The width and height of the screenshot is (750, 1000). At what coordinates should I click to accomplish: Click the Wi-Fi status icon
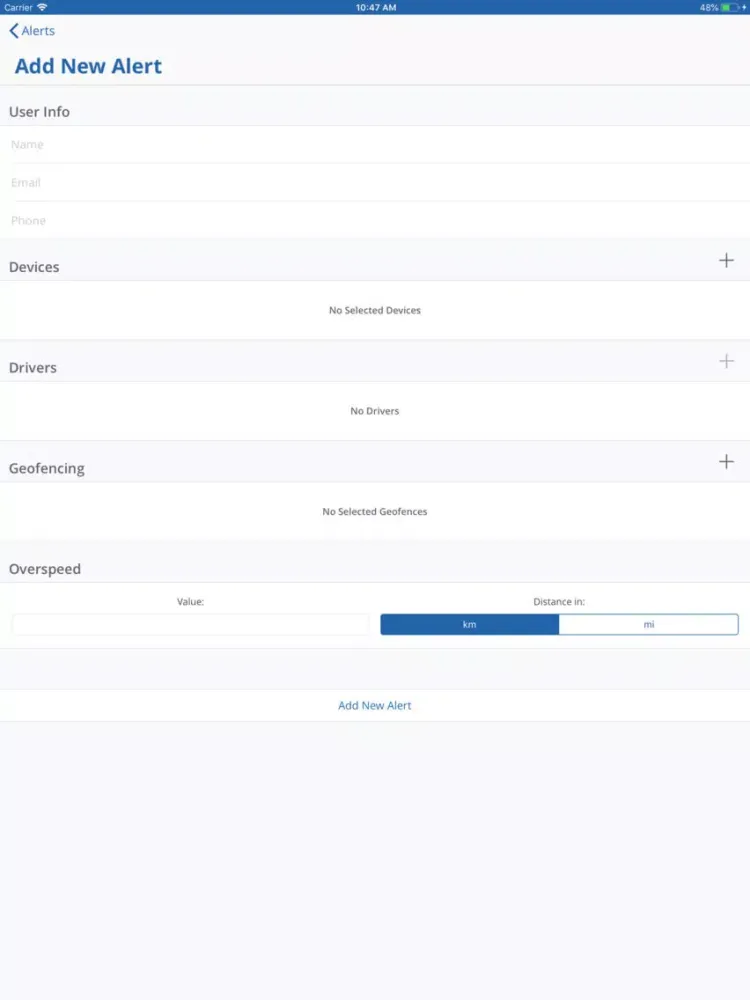tap(42, 7)
